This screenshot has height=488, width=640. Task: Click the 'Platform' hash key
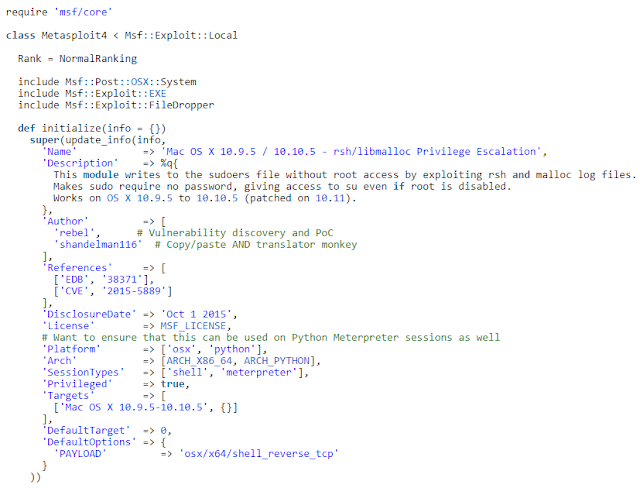click(x=71, y=349)
